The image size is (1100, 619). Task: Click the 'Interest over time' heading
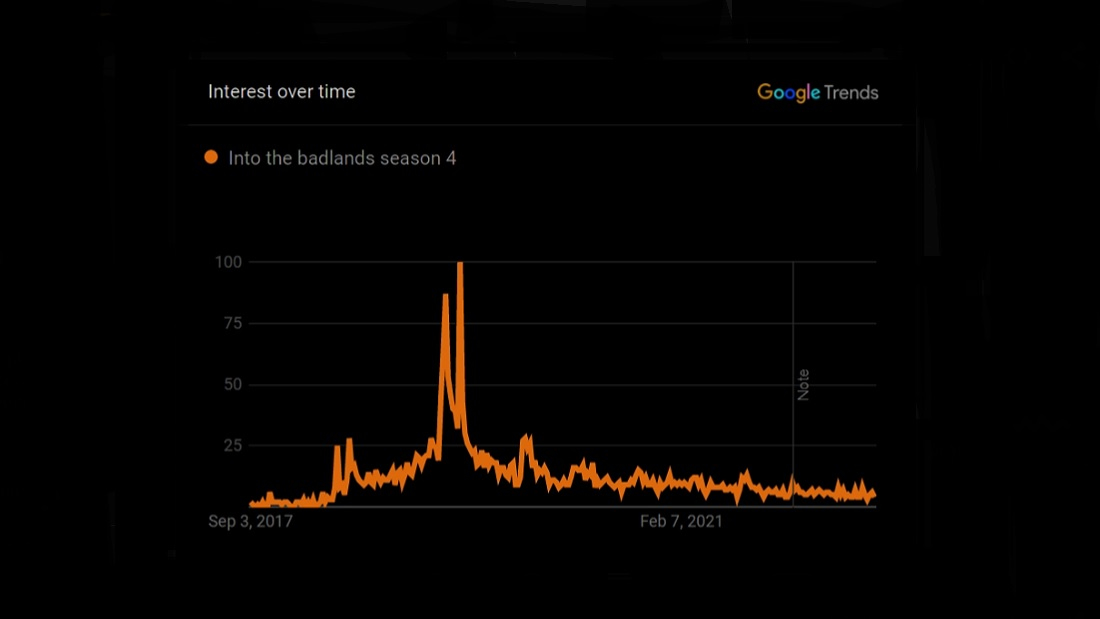point(281,91)
